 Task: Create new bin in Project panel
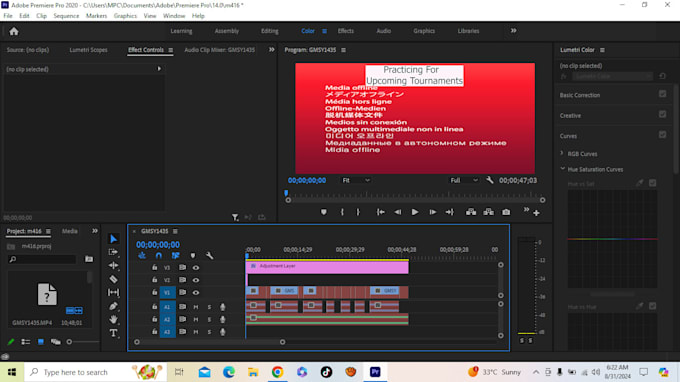click(x=89, y=259)
